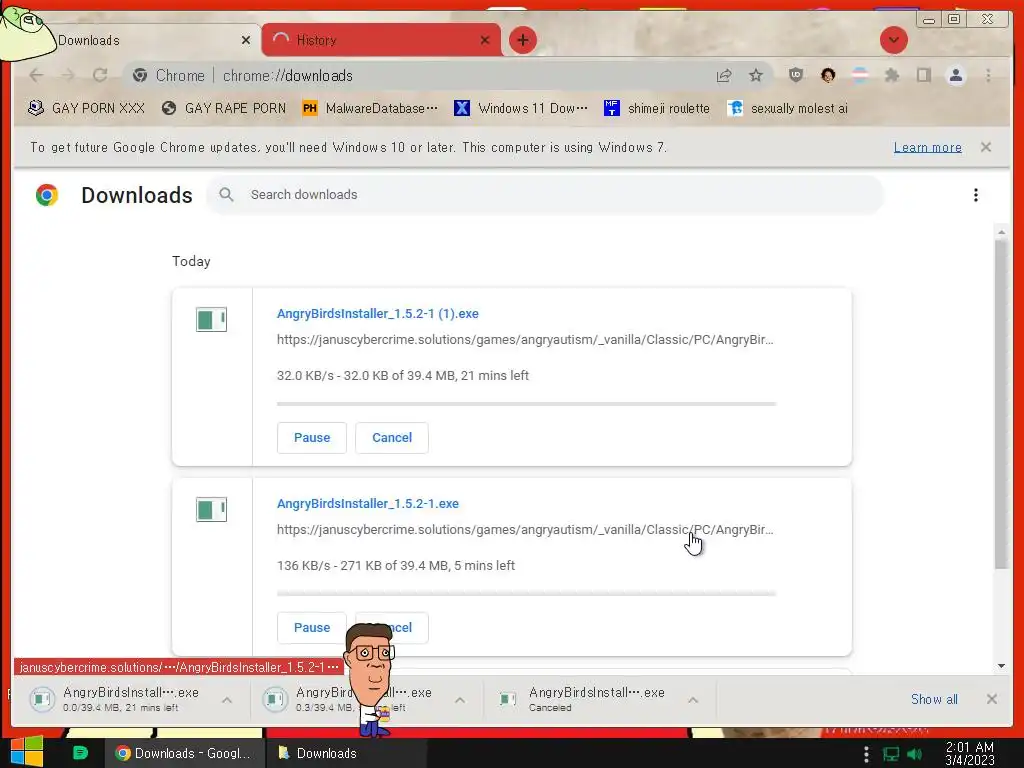Click the magnifier search icon
1024x768 pixels.
(x=226, y=195)
